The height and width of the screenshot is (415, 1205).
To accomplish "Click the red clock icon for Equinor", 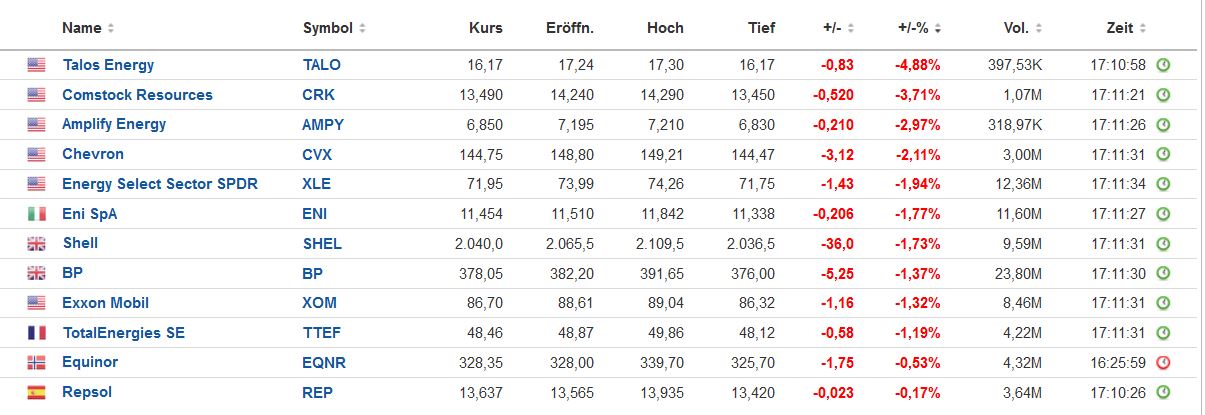I will click(x=1163, y=362).
